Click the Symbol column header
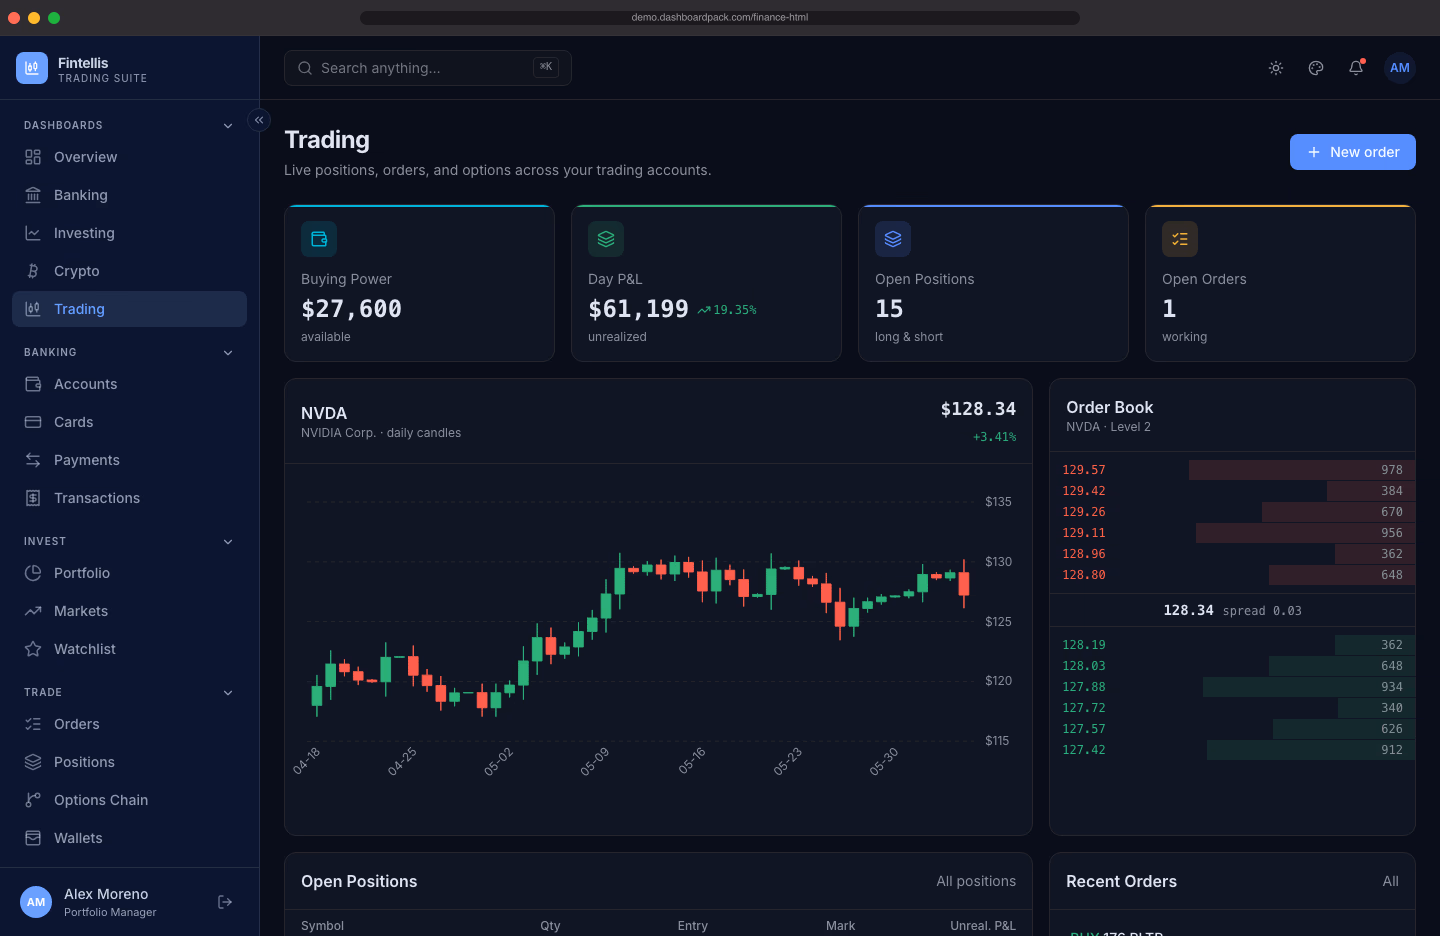The width and height of the screenshot is (1440, 936). (x=322, y=926)
